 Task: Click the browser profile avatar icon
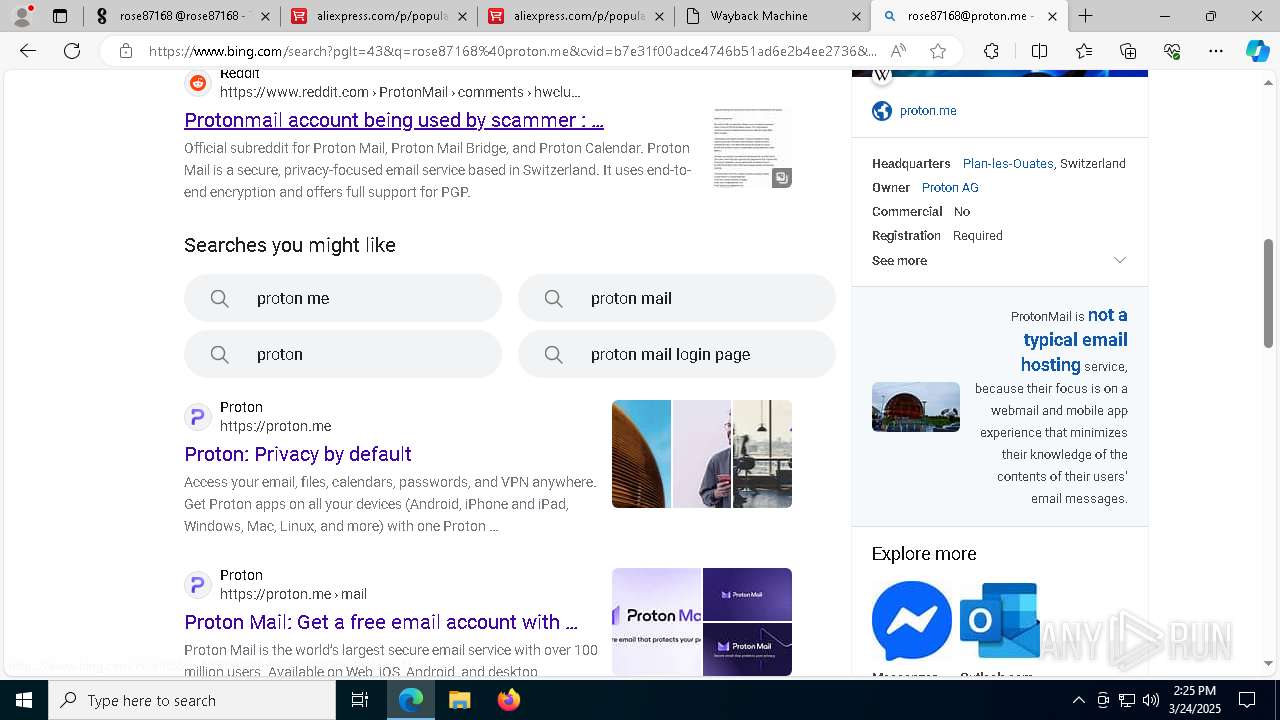click(x=22, y=15)
